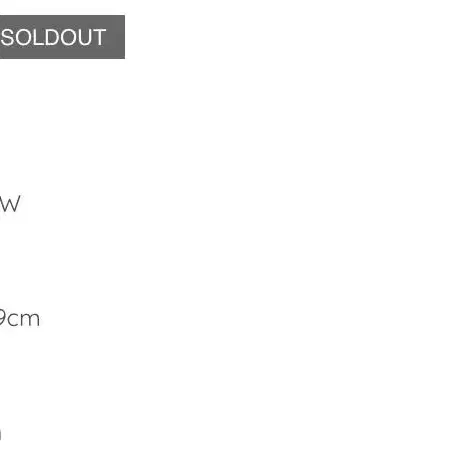Click the 'L' in the SOLDOUT badge
This screenshot has height=472, width=472.
(38, 37)
